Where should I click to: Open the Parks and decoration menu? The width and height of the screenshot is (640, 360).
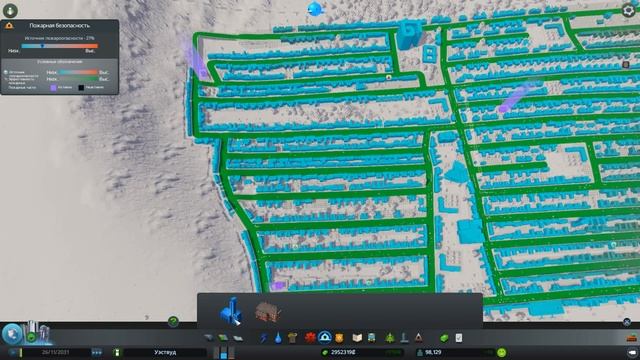390,338
